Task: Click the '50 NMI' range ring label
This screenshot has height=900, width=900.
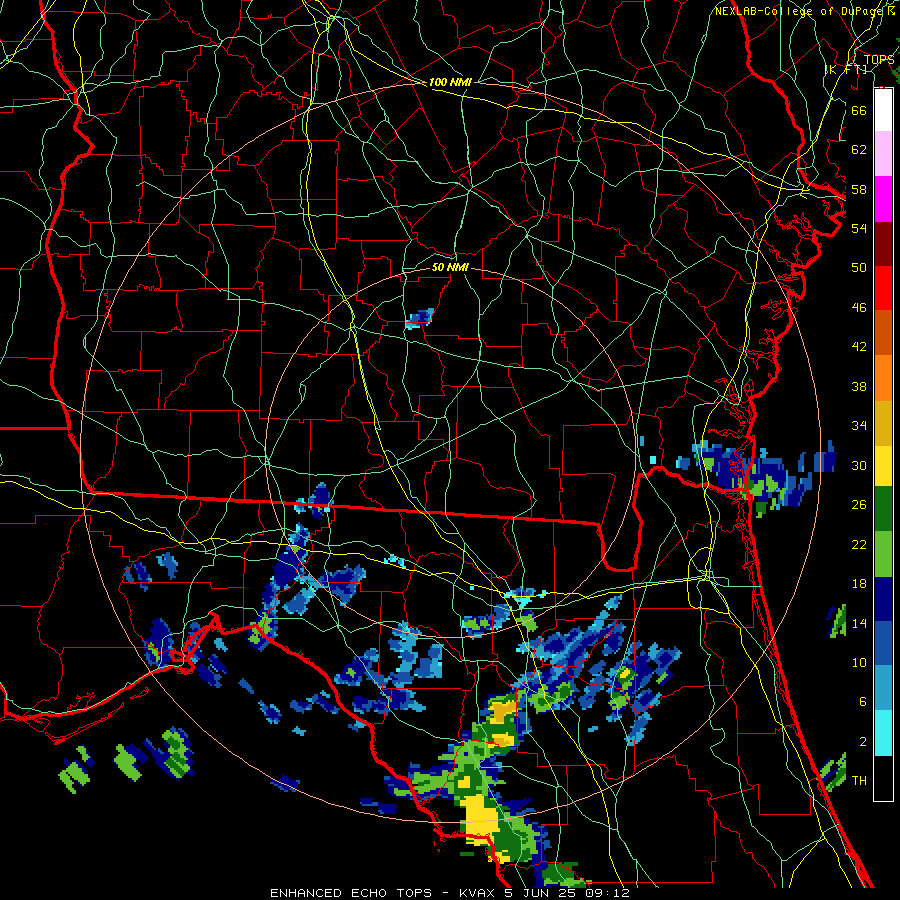Action: click(x=450, y=268)
